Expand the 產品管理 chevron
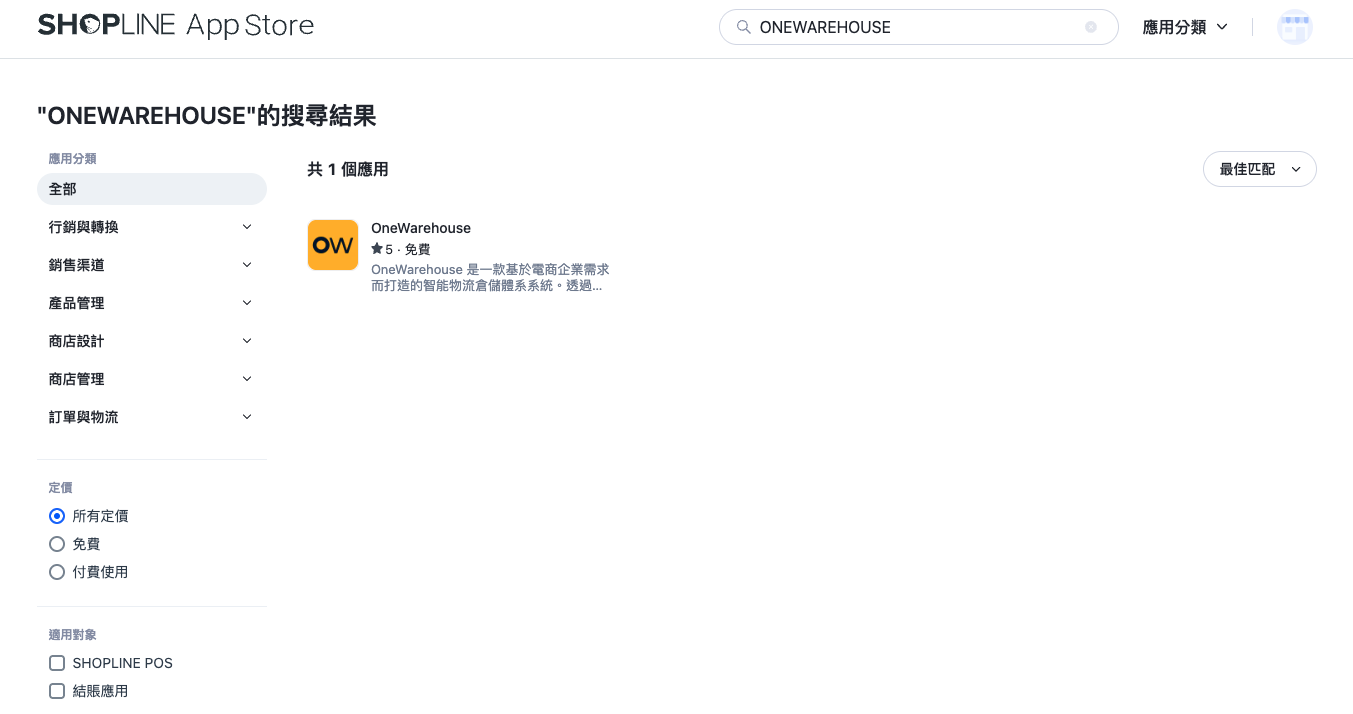 click(247, 303)
